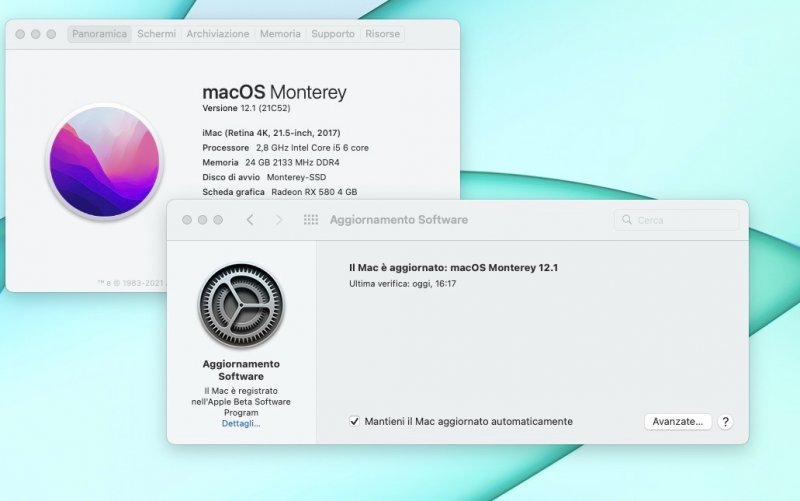Click 'Ultima verifica: oggi, 16:17' text
Viewport: 800px width, 501px height.
click(x=403, y=284)
